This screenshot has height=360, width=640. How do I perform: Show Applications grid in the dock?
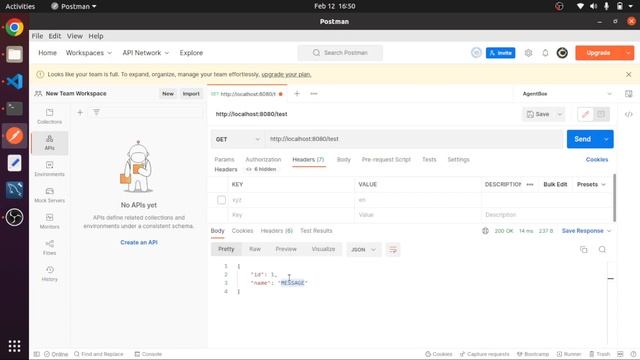point(14,346)
